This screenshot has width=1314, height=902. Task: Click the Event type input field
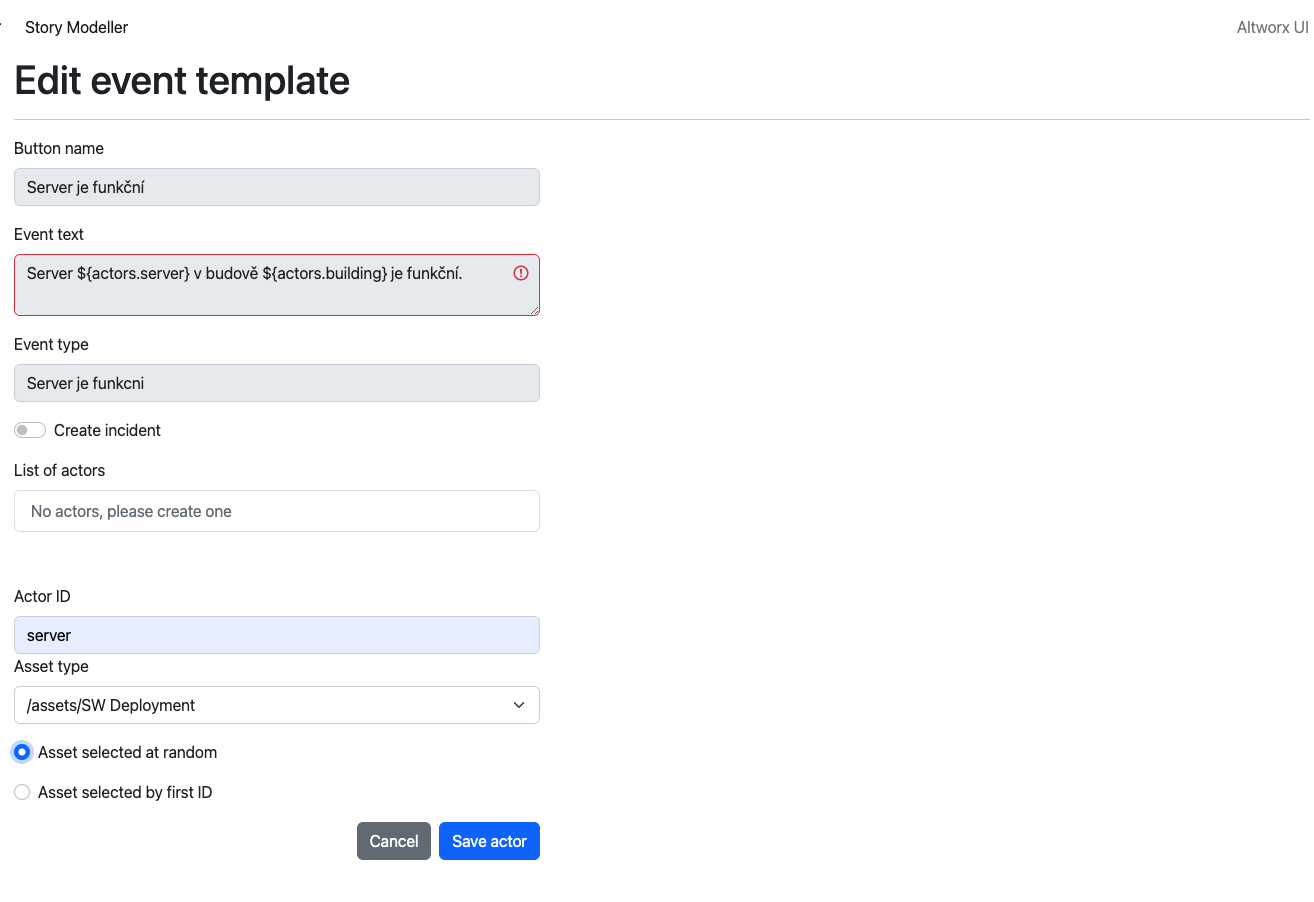(x=276, y=383)
